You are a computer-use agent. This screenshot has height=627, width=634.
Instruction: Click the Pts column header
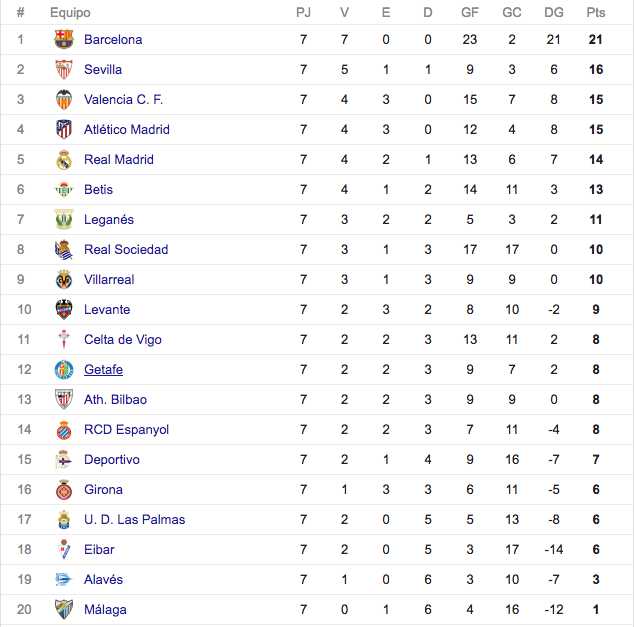596,13
